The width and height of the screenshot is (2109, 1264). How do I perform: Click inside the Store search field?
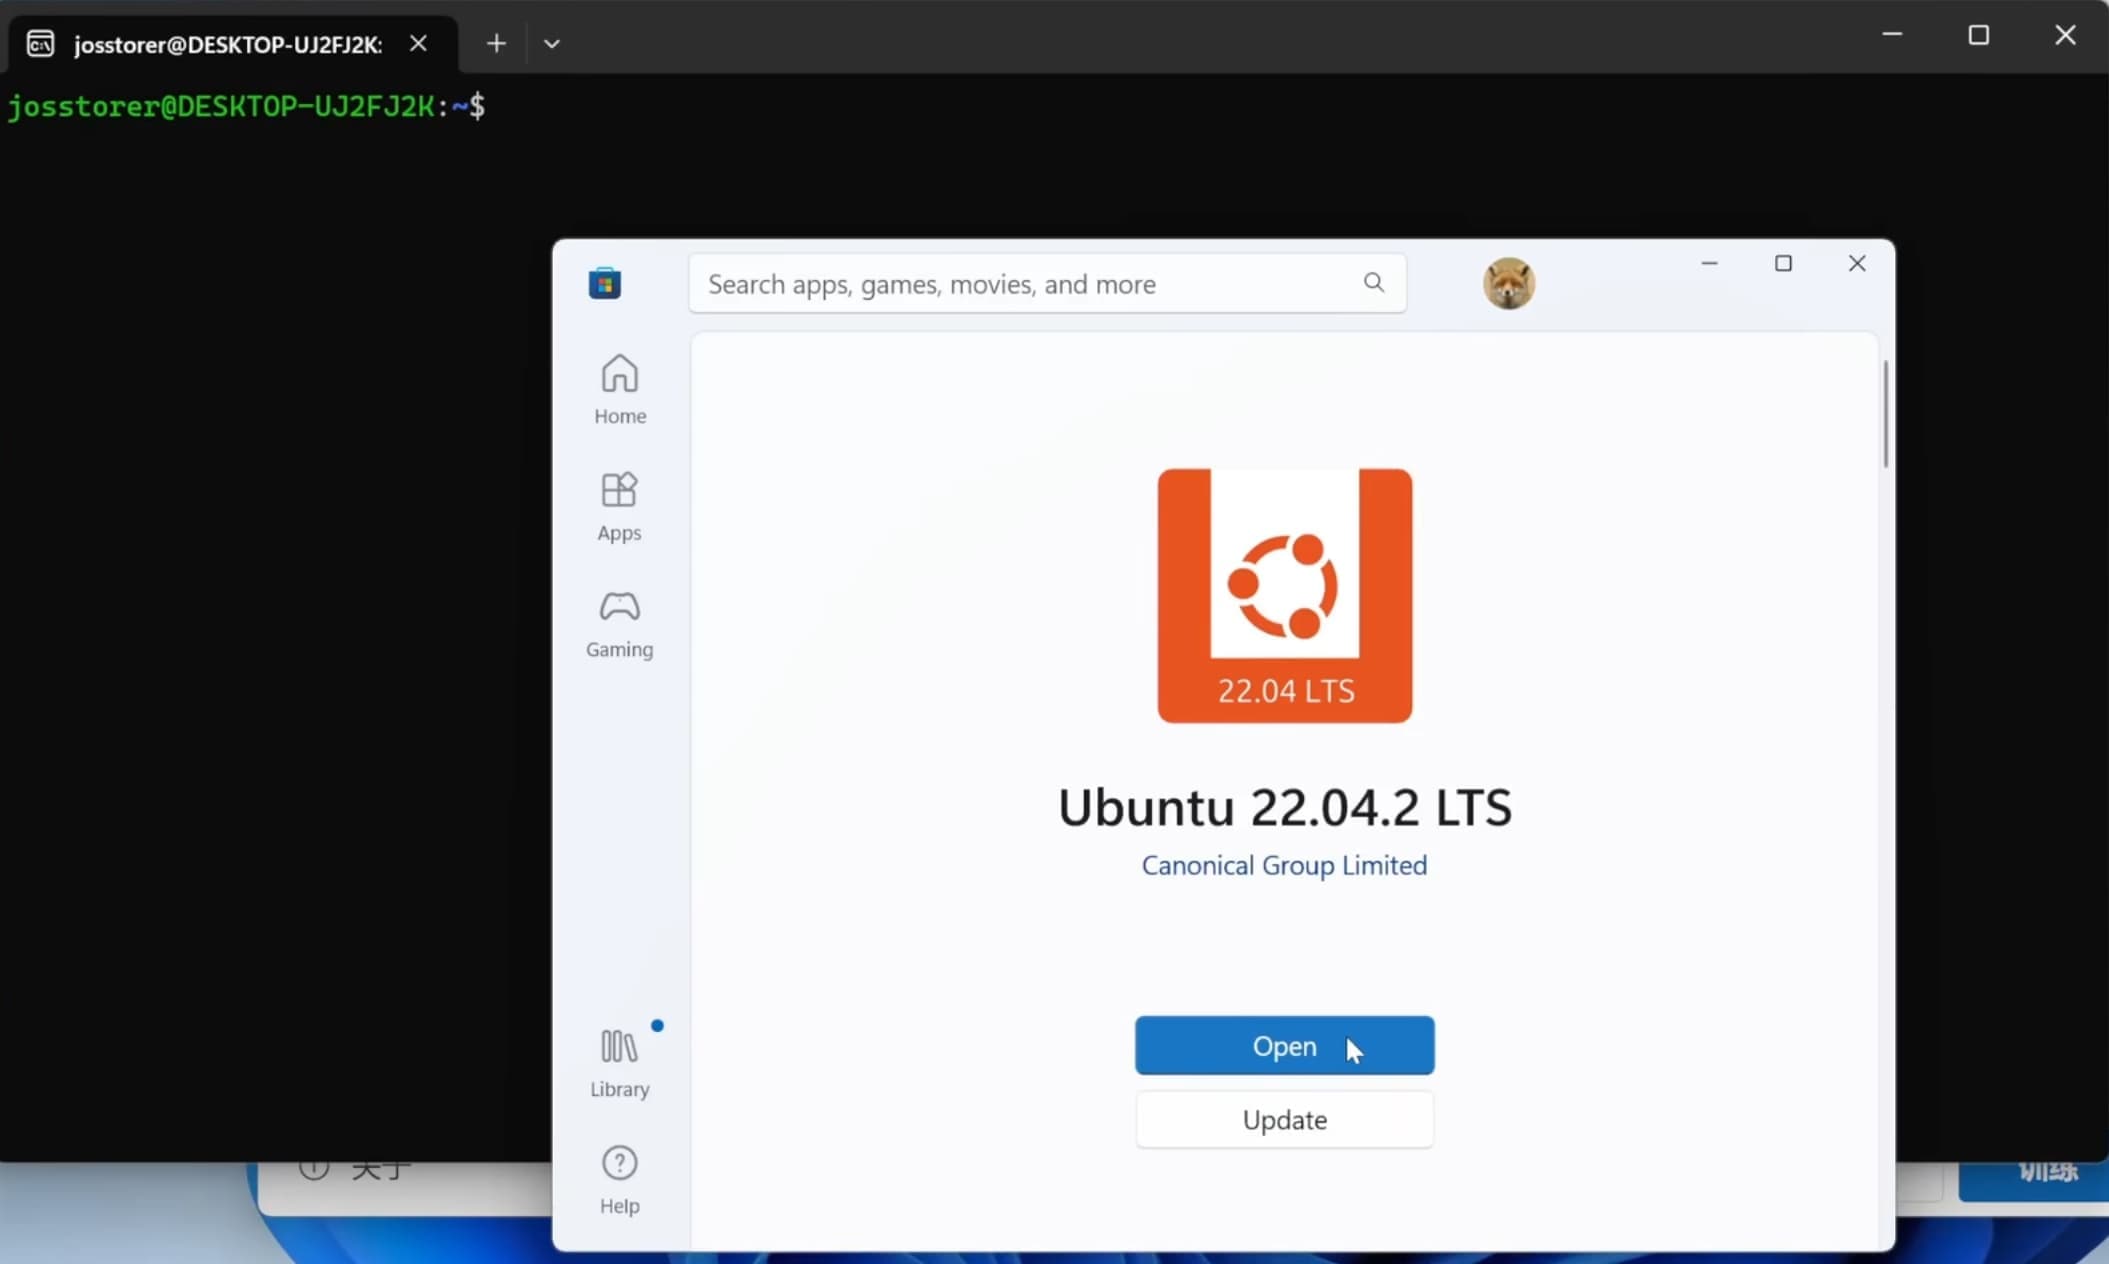(1000, 283)
